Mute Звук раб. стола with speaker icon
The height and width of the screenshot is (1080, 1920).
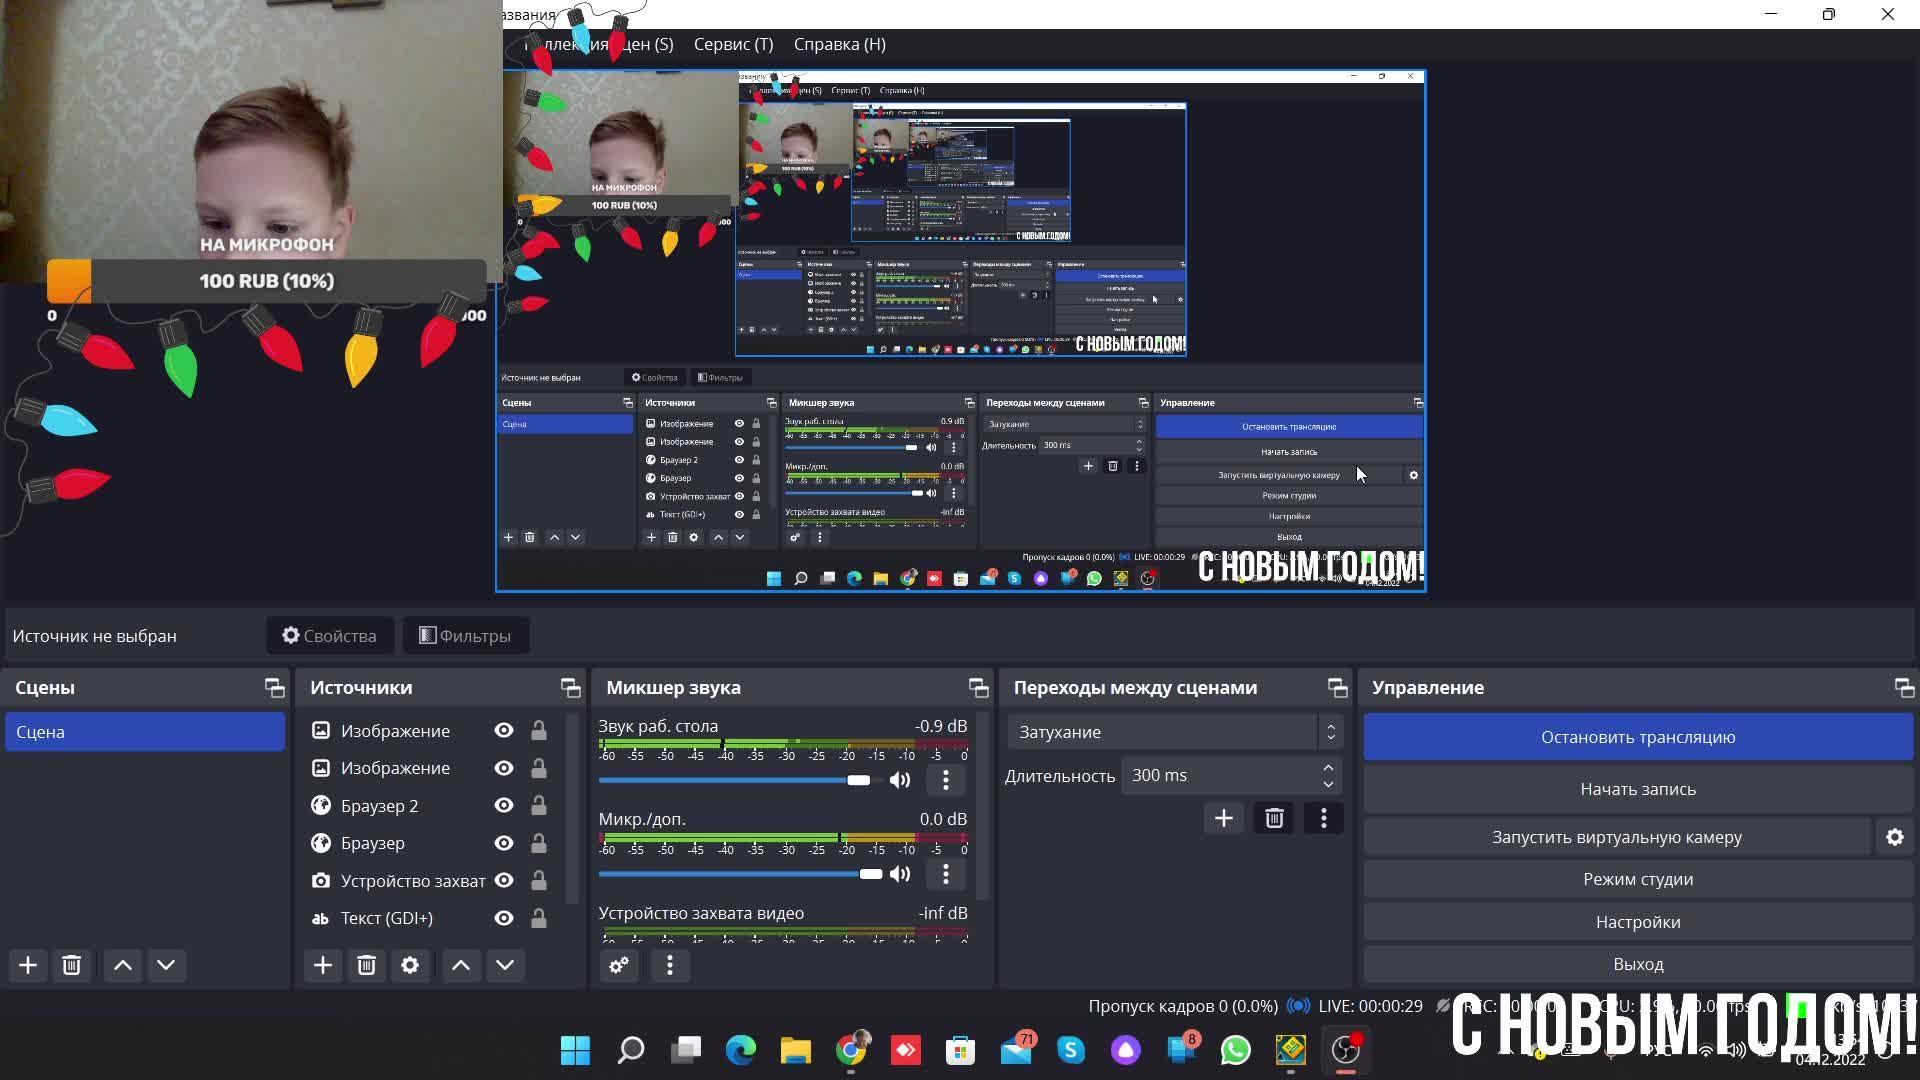[x=899, y=780]
